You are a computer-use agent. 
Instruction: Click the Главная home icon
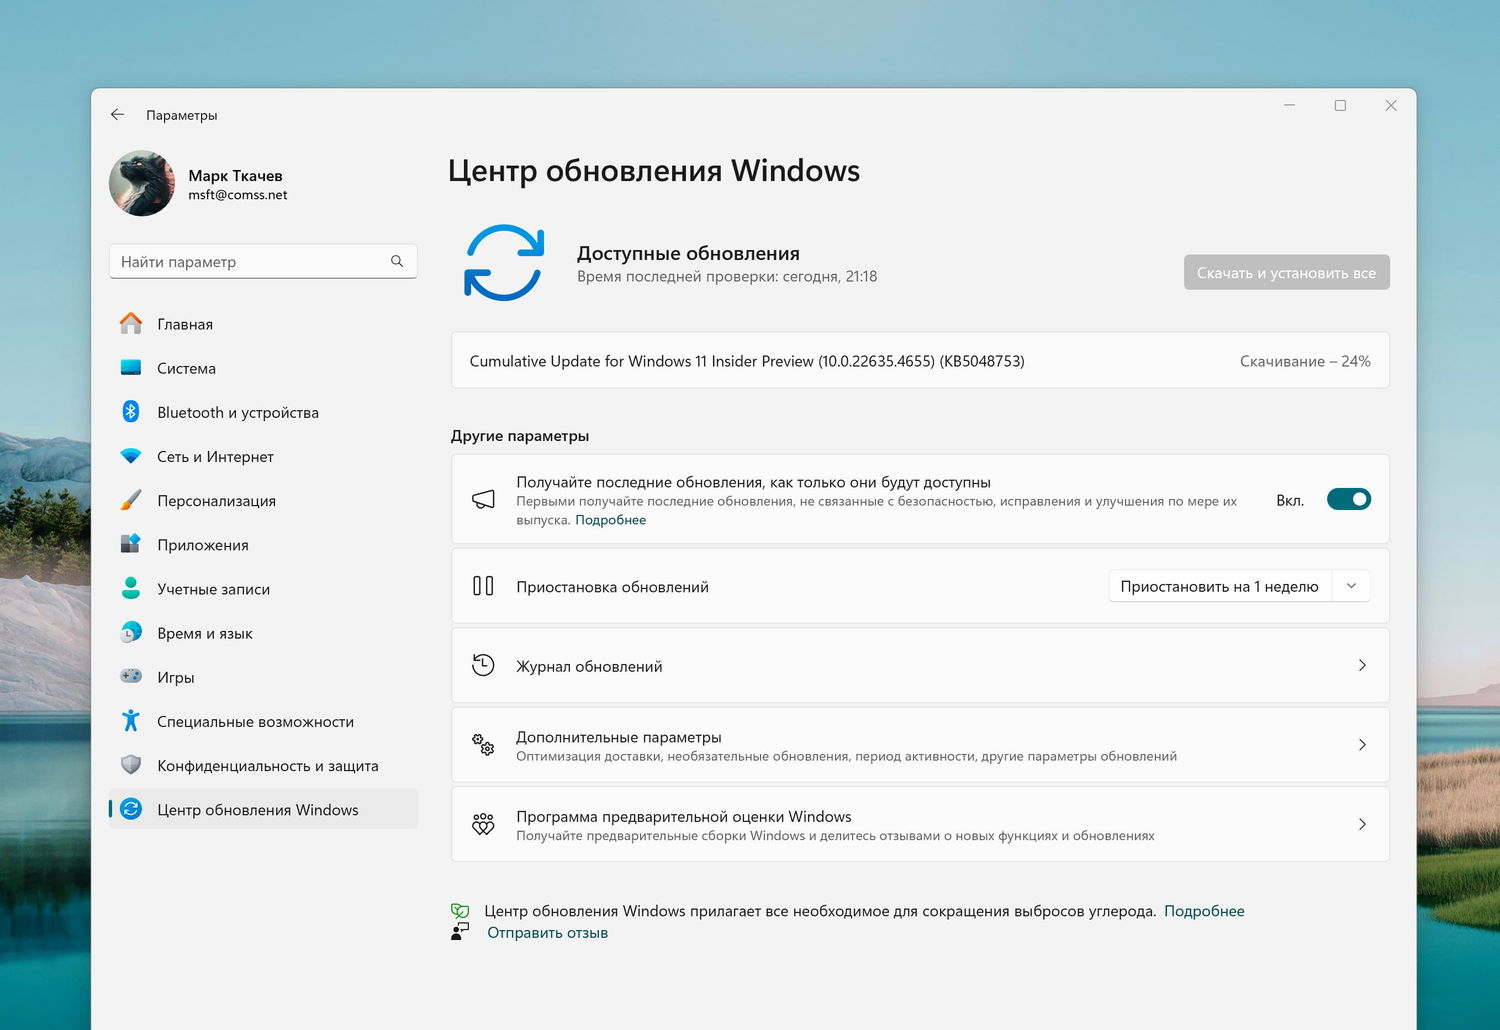(131, 324)
